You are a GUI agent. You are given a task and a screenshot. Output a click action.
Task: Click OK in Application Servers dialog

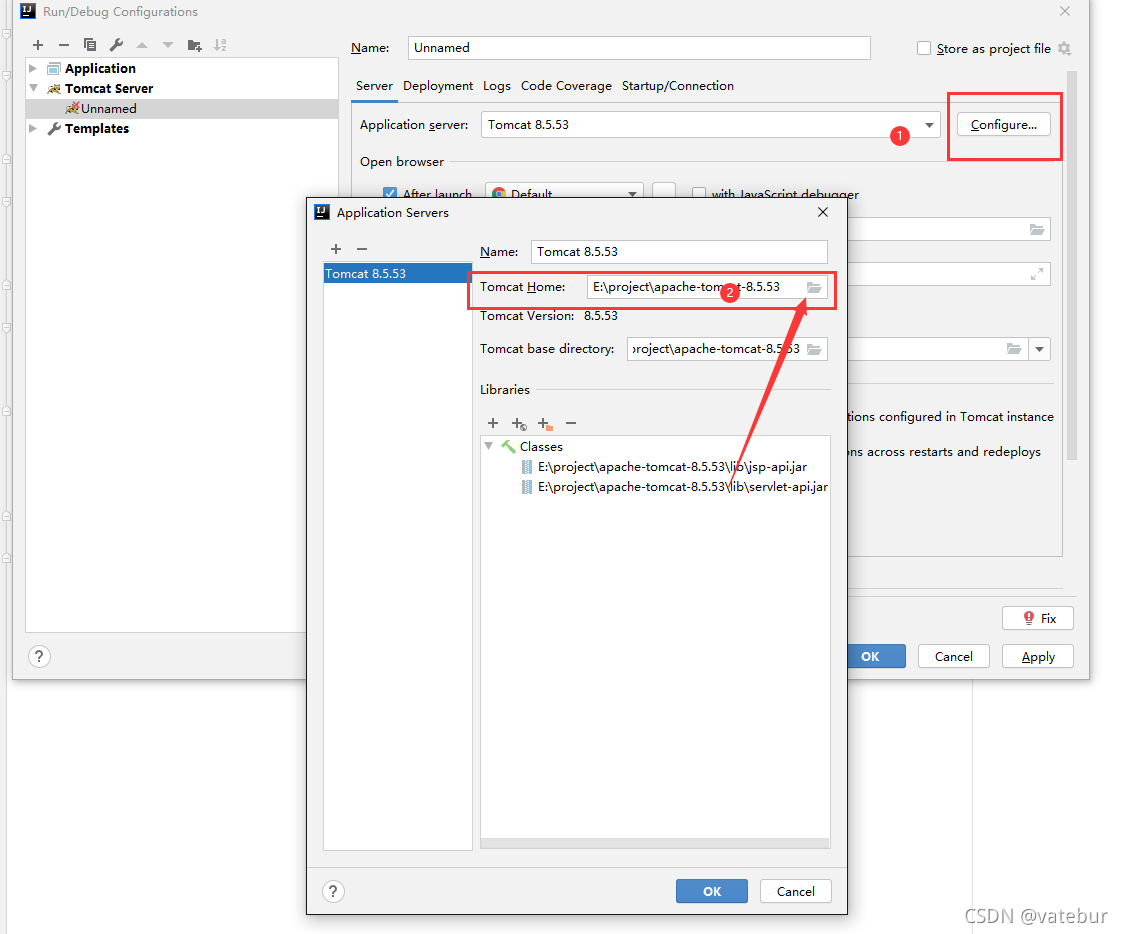(712, 891)
